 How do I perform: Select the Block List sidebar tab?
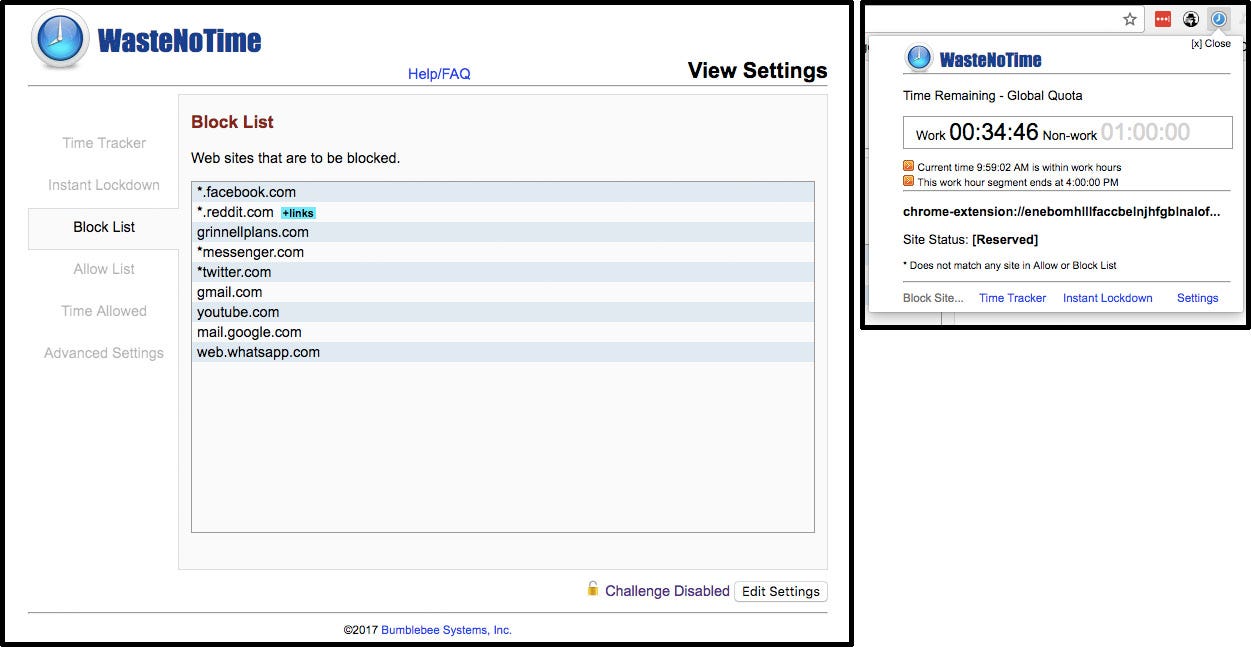tap(104, 227)
